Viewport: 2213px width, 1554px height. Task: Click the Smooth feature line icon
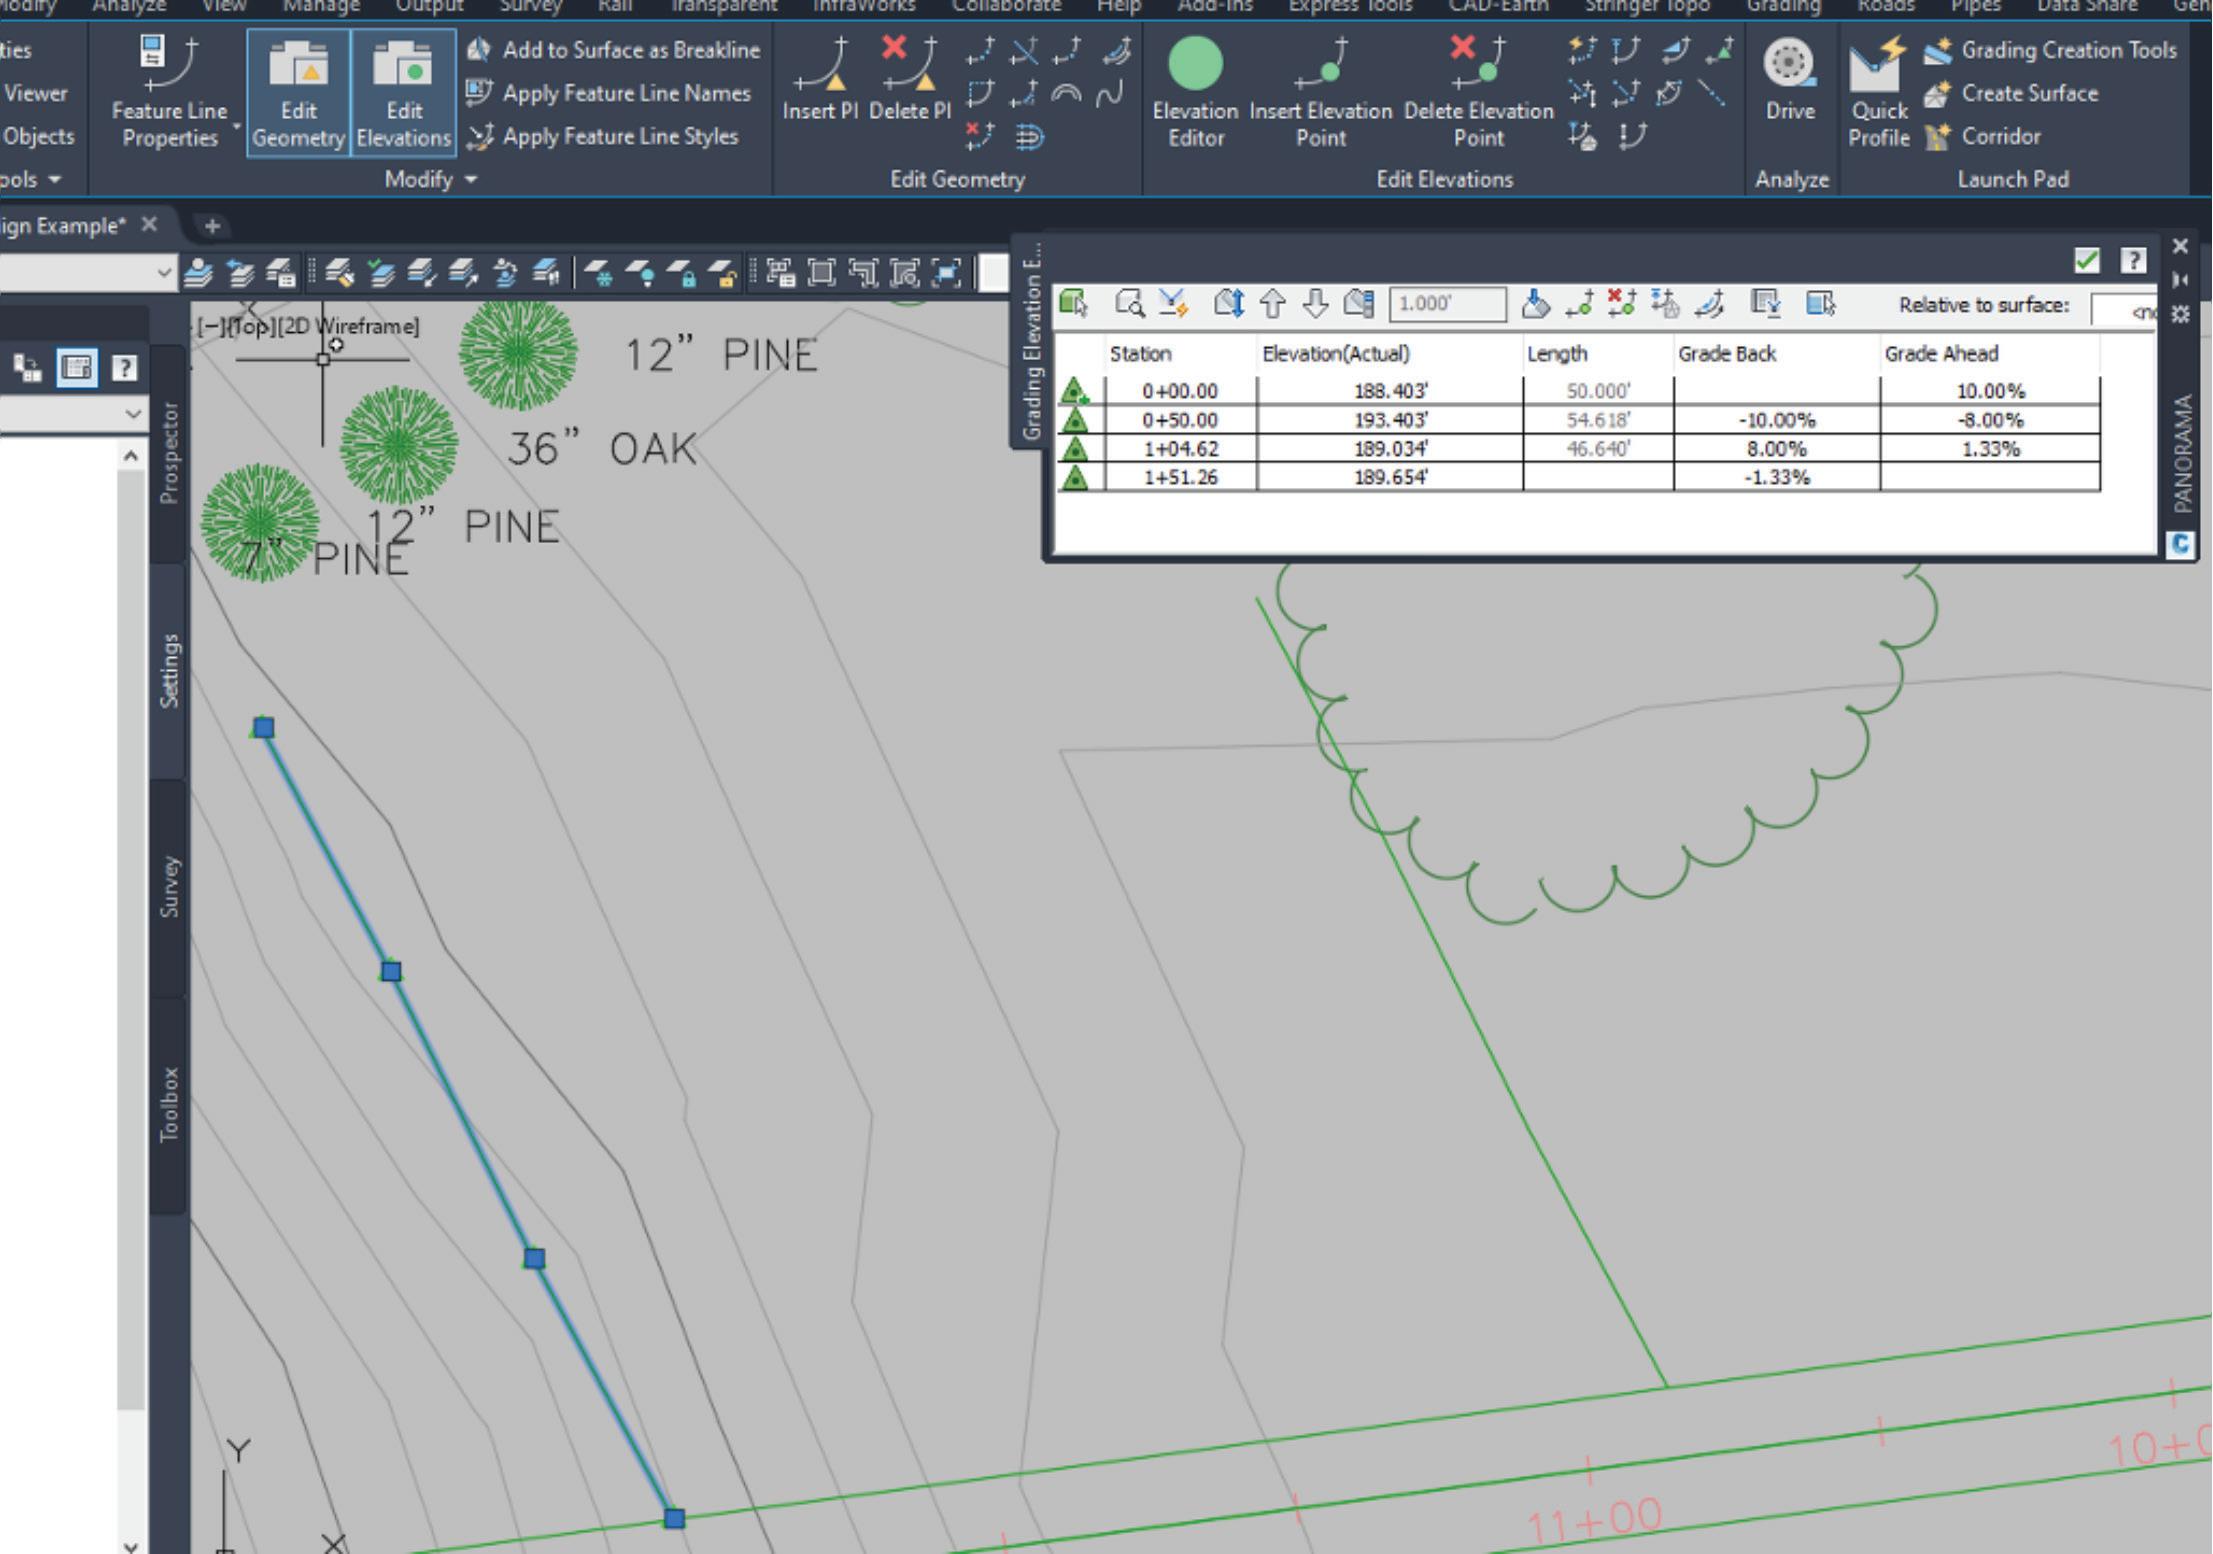click(1110, 94)
